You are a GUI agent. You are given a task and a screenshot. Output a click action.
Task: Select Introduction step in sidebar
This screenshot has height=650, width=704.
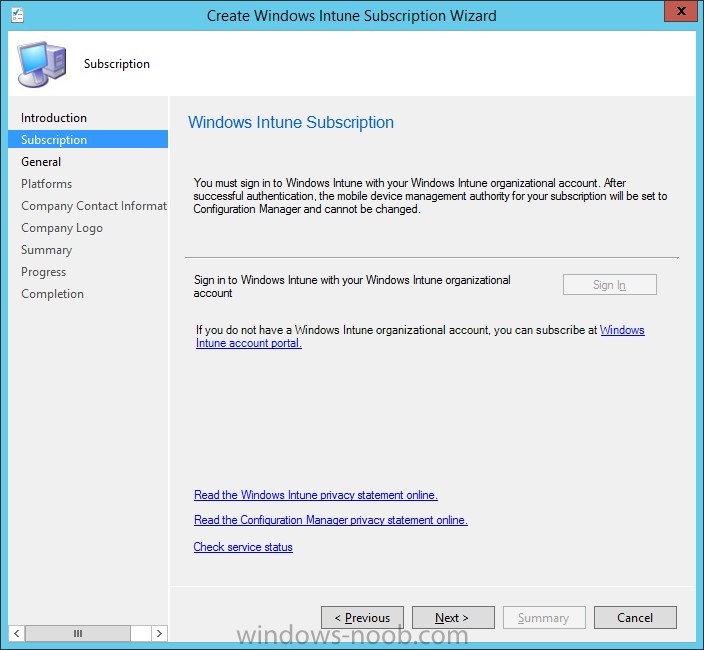pyautogui.click(x=54, y=118)
